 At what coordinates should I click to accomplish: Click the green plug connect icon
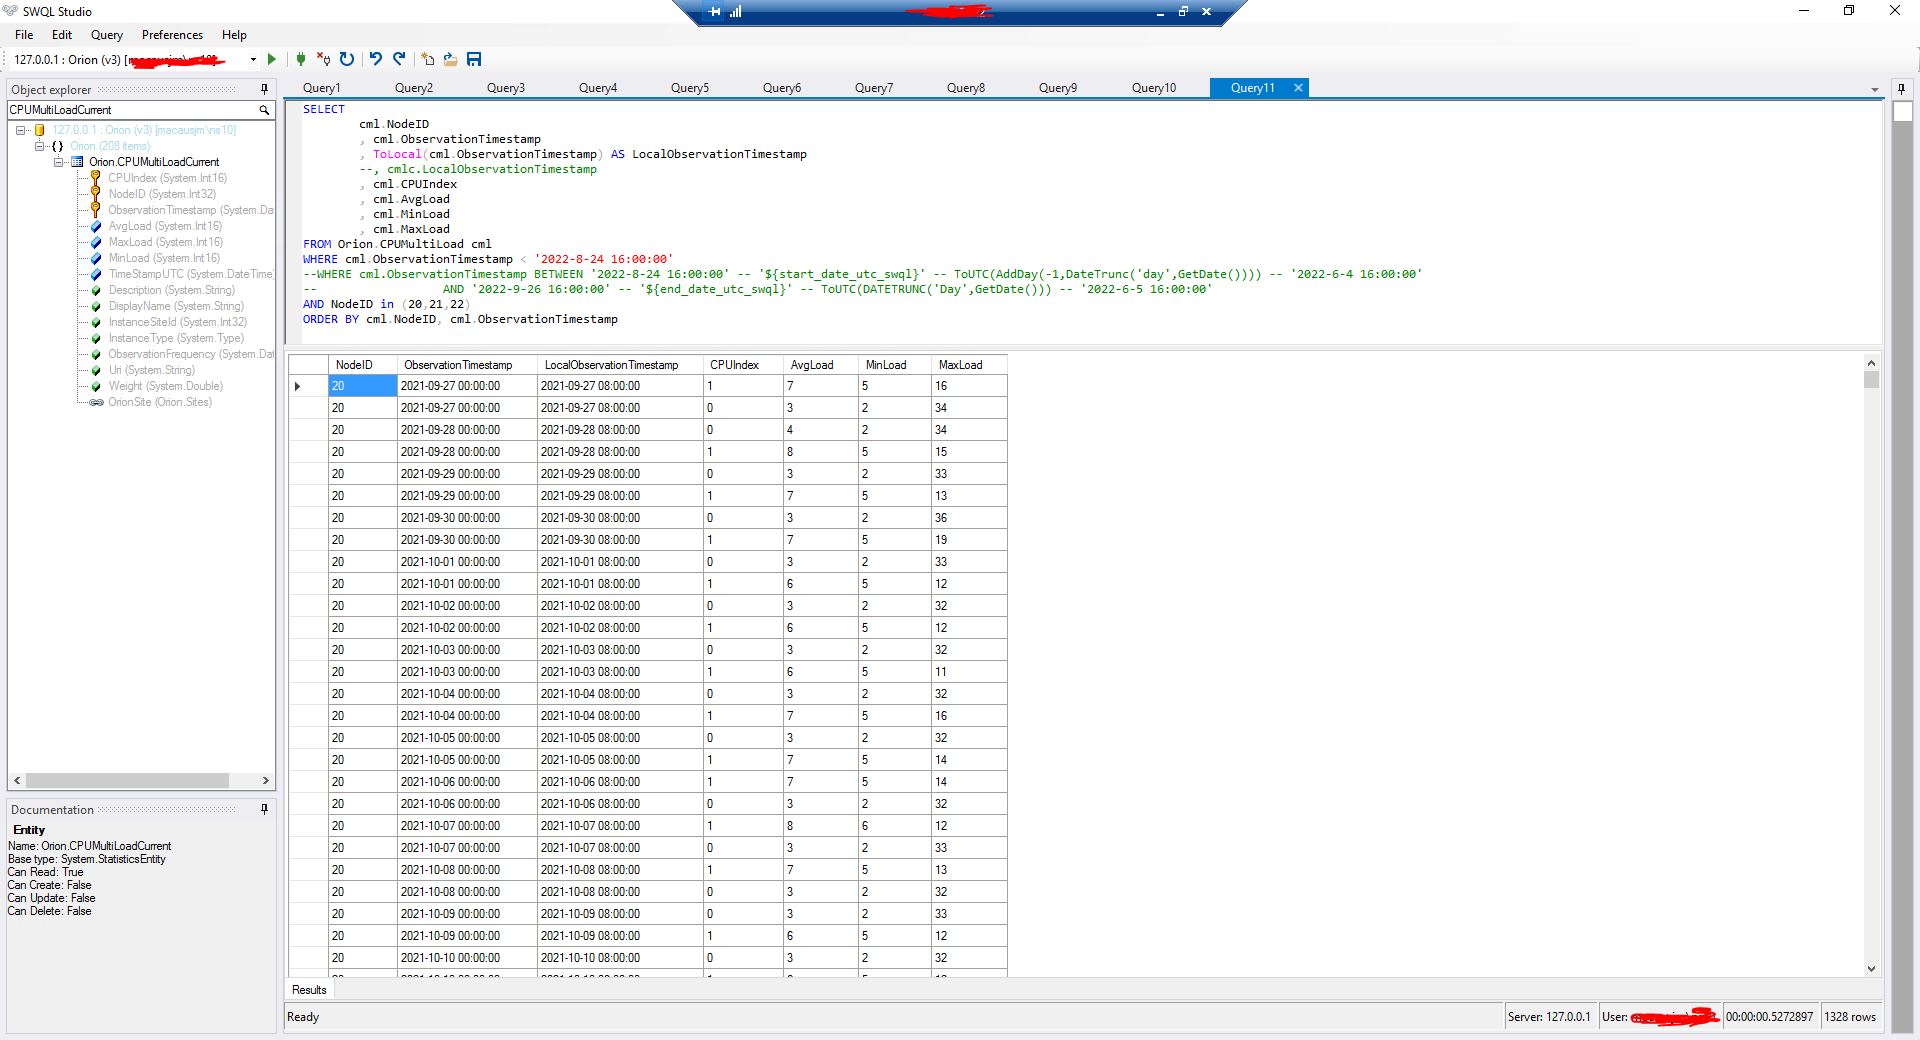coord(301,60)
